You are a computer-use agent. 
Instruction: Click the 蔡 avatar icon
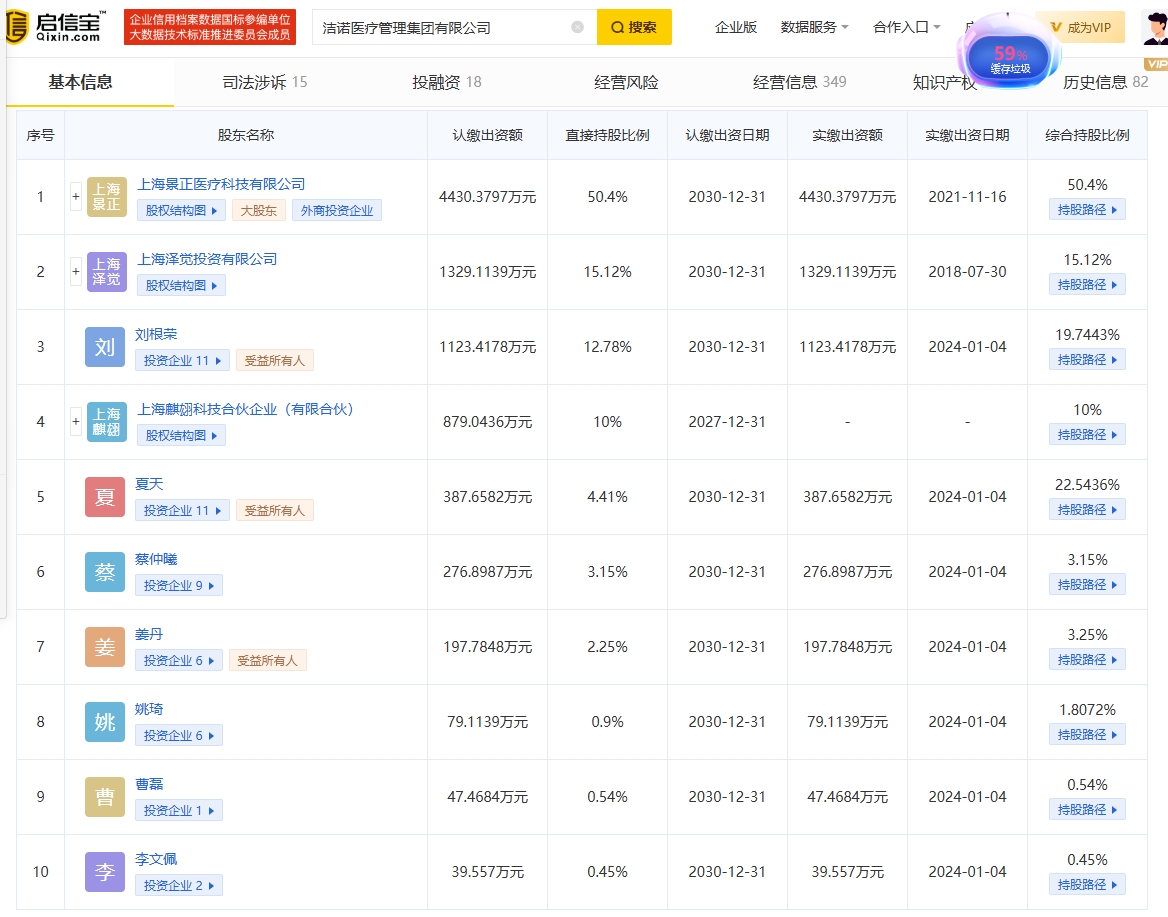click(x=105, y=571)
